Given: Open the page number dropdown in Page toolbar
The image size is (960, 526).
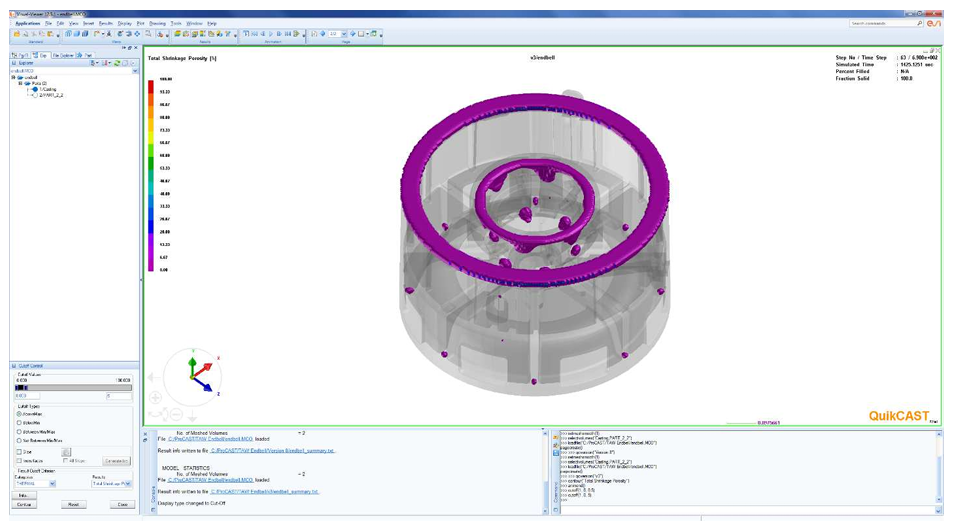Looking at the screenshot, I should coord(344,34).
